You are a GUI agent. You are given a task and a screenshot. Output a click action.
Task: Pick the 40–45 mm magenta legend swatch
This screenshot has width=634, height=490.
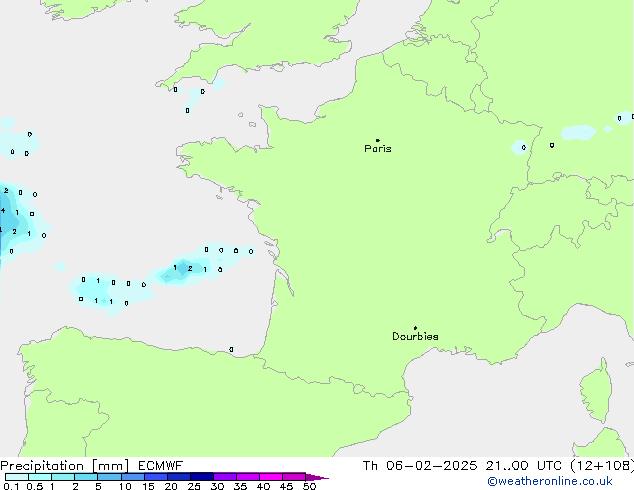coord(271,477)
